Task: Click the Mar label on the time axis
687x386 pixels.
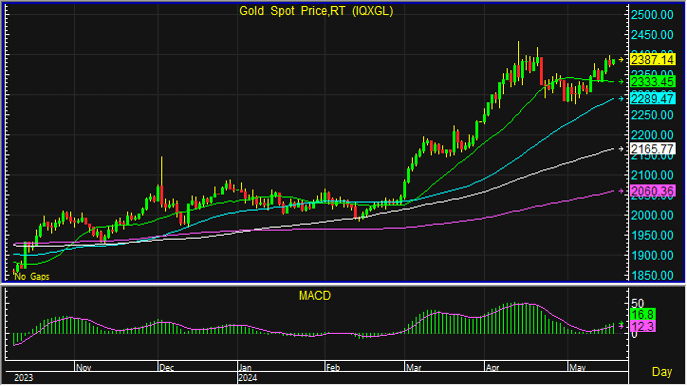Action: (414, 368)
